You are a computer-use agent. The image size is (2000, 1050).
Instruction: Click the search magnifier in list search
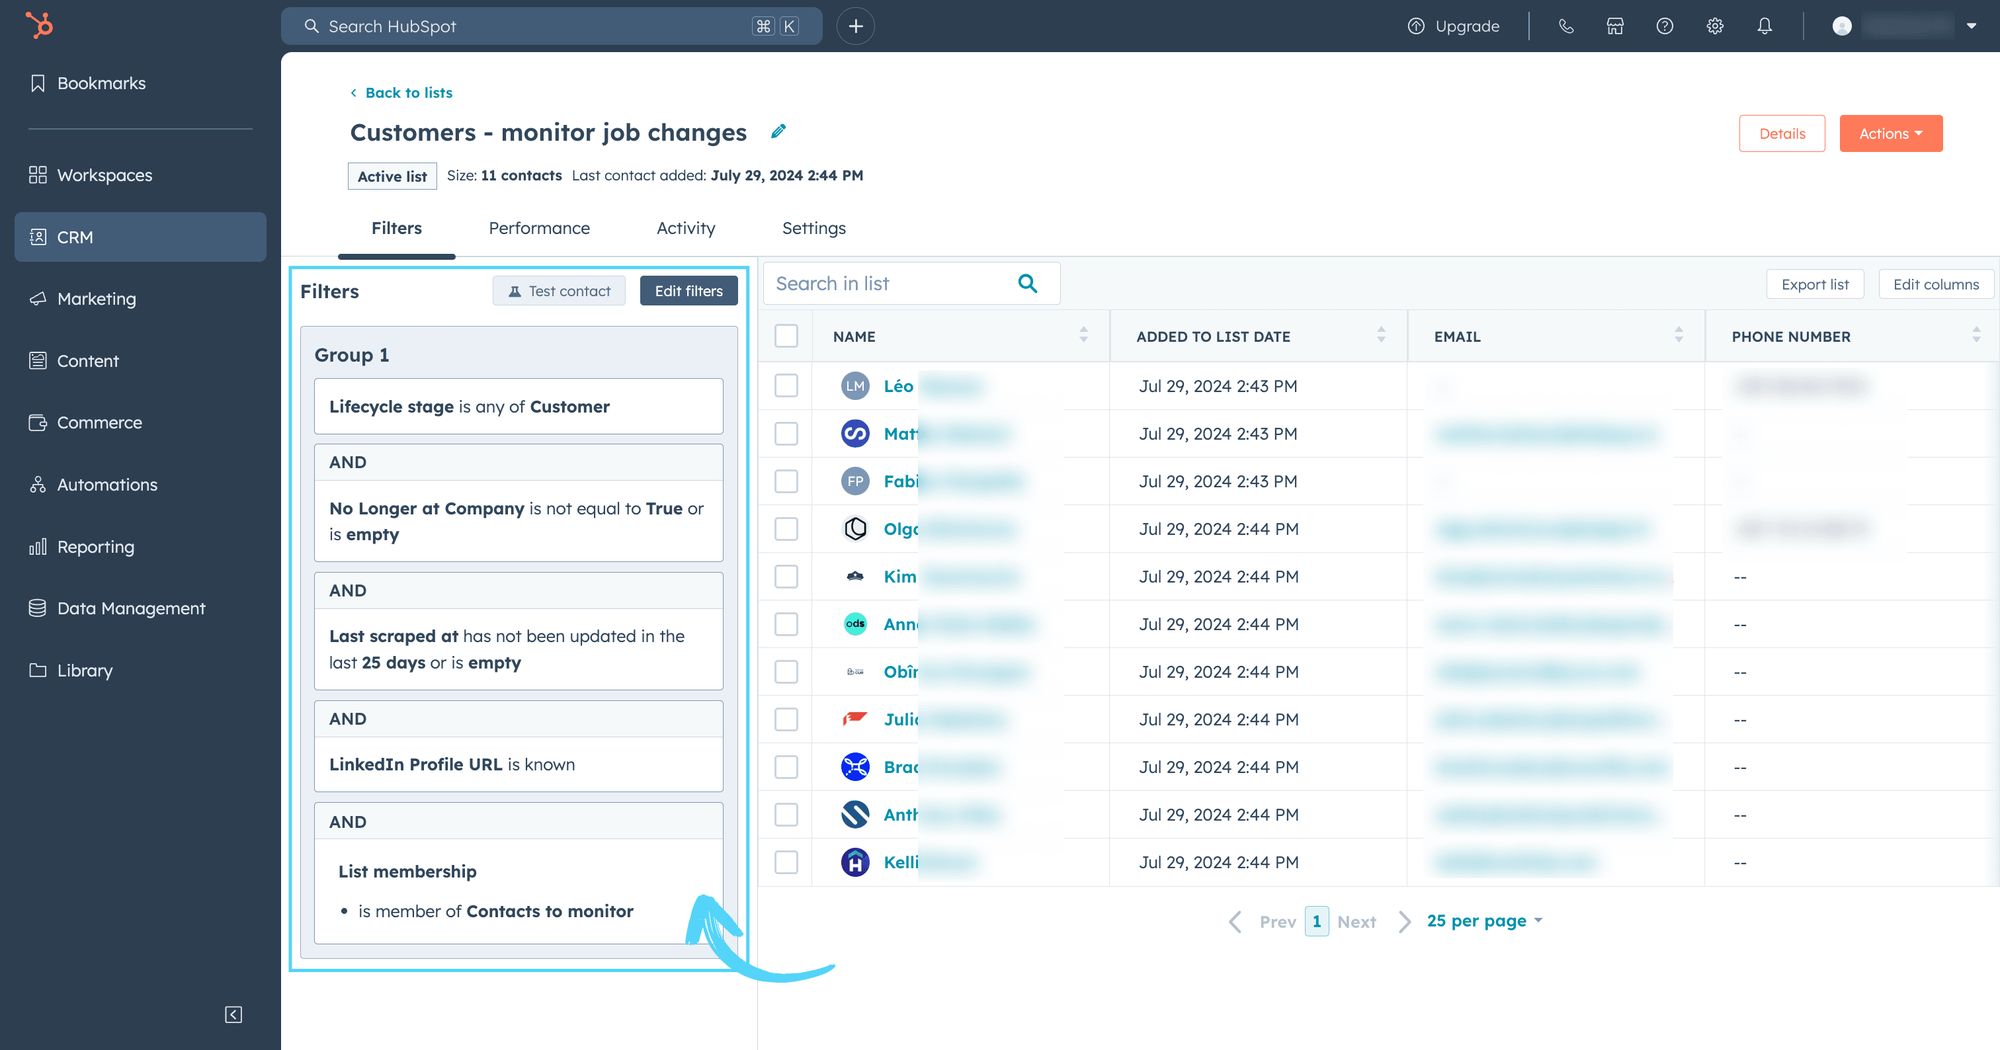[x=1027, y=284]
